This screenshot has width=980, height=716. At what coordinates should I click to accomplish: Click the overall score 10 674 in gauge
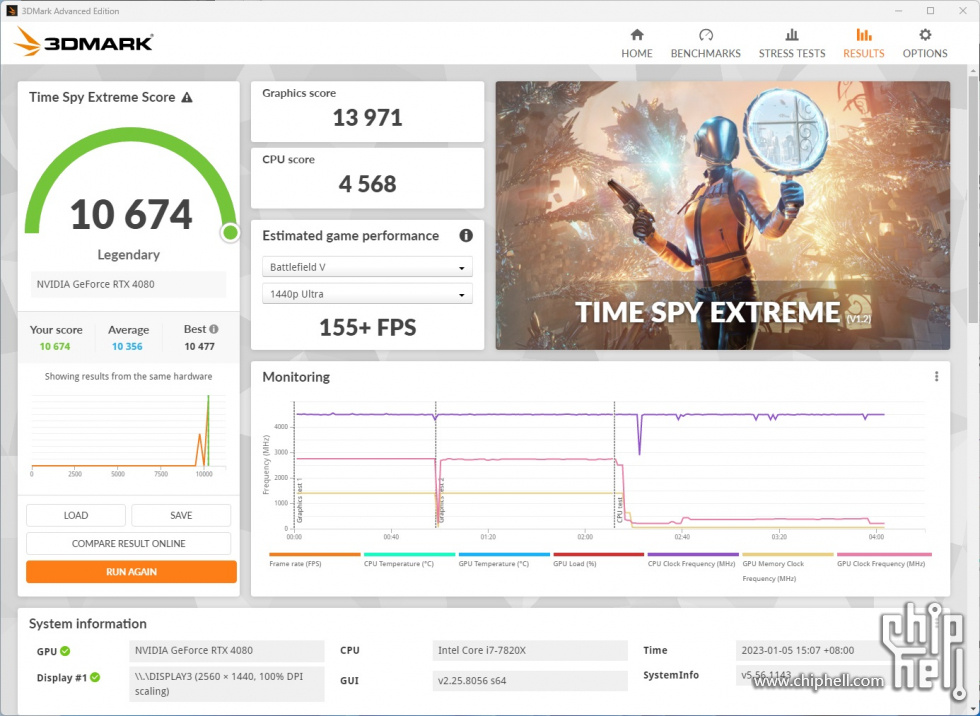point(131,214)
